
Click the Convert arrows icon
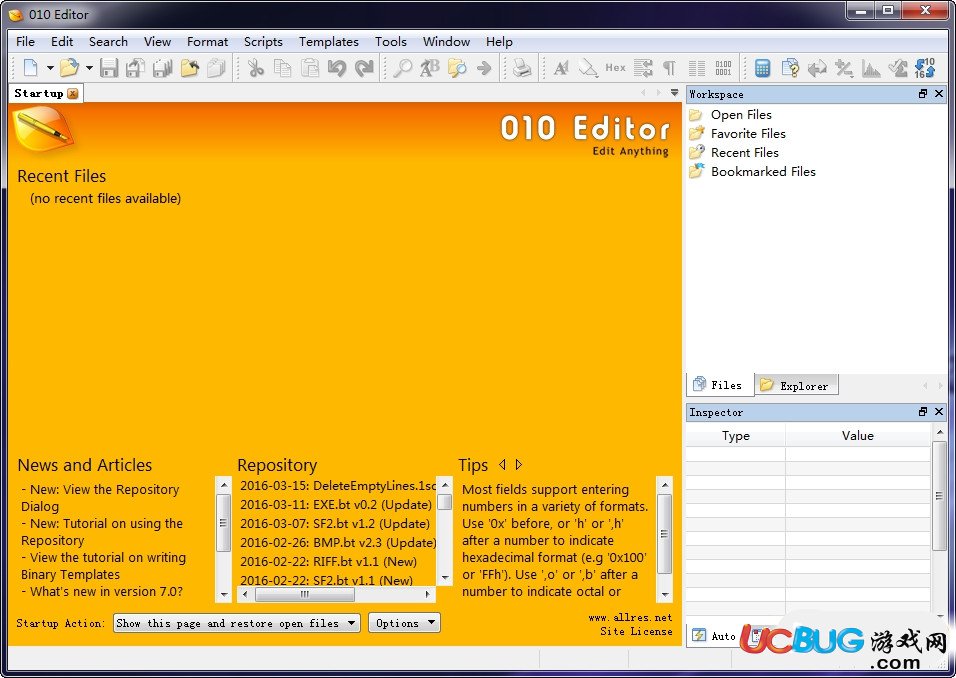816,68
